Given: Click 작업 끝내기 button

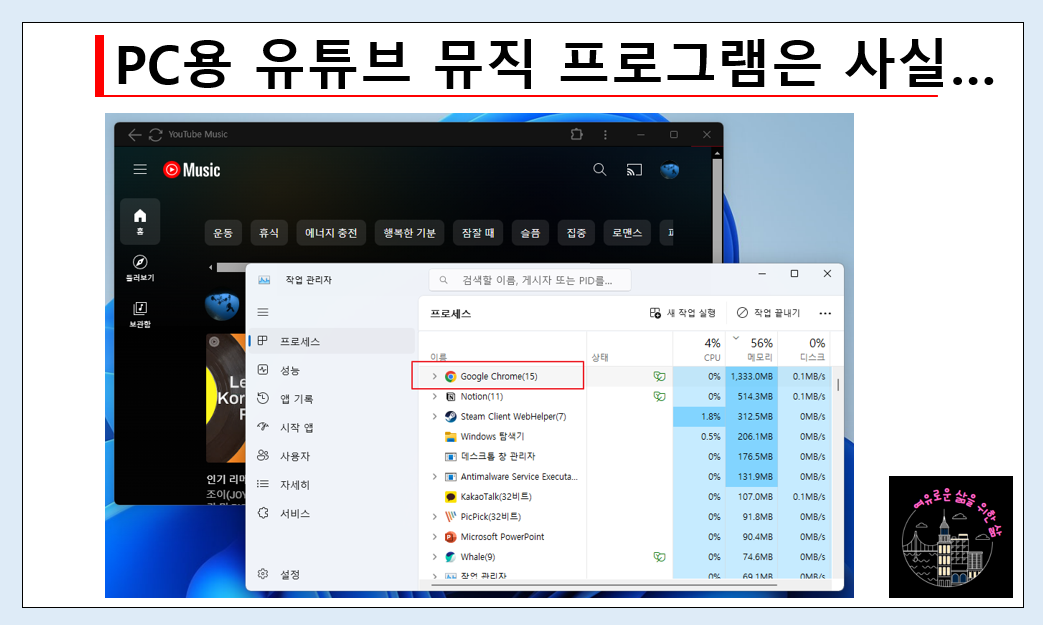Looking at the screenshot, I should click(768, 312).
